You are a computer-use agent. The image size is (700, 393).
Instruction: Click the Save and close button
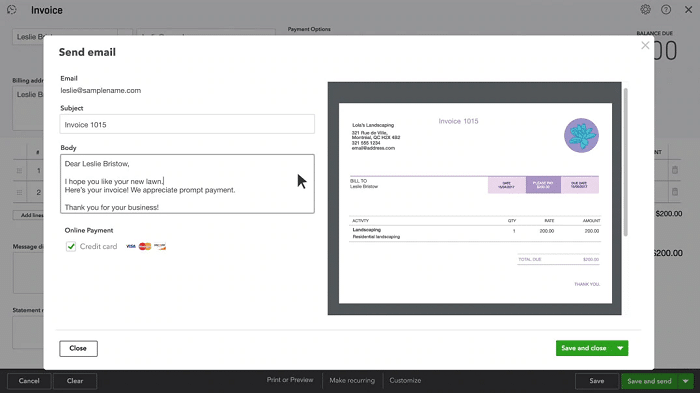pos(583,348)
